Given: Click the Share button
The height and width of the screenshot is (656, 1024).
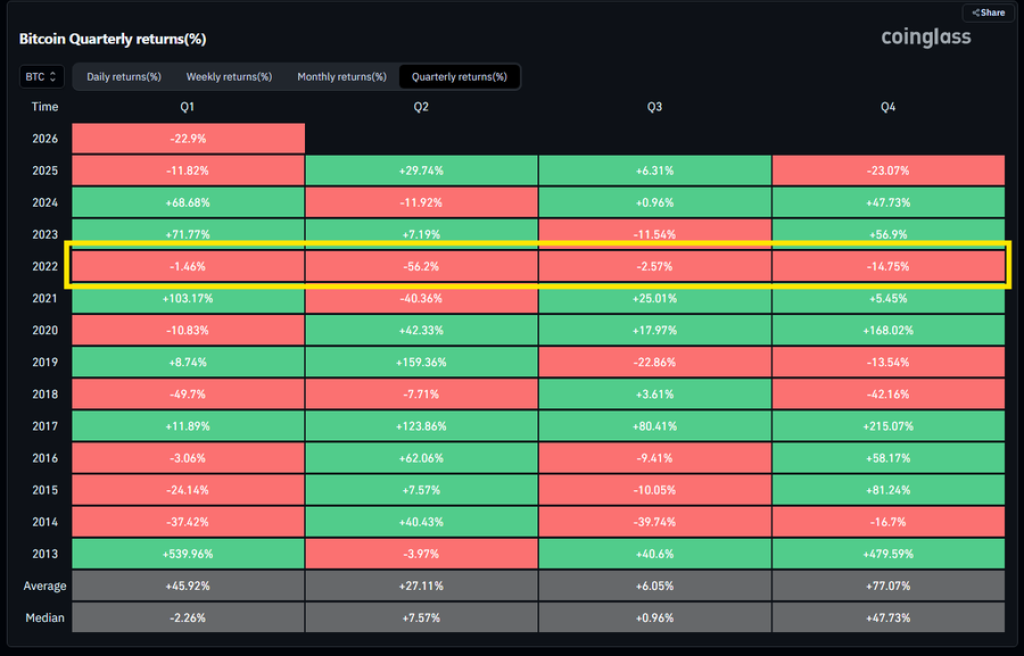Looking at the screenshot, I should (x=987, y=13).
